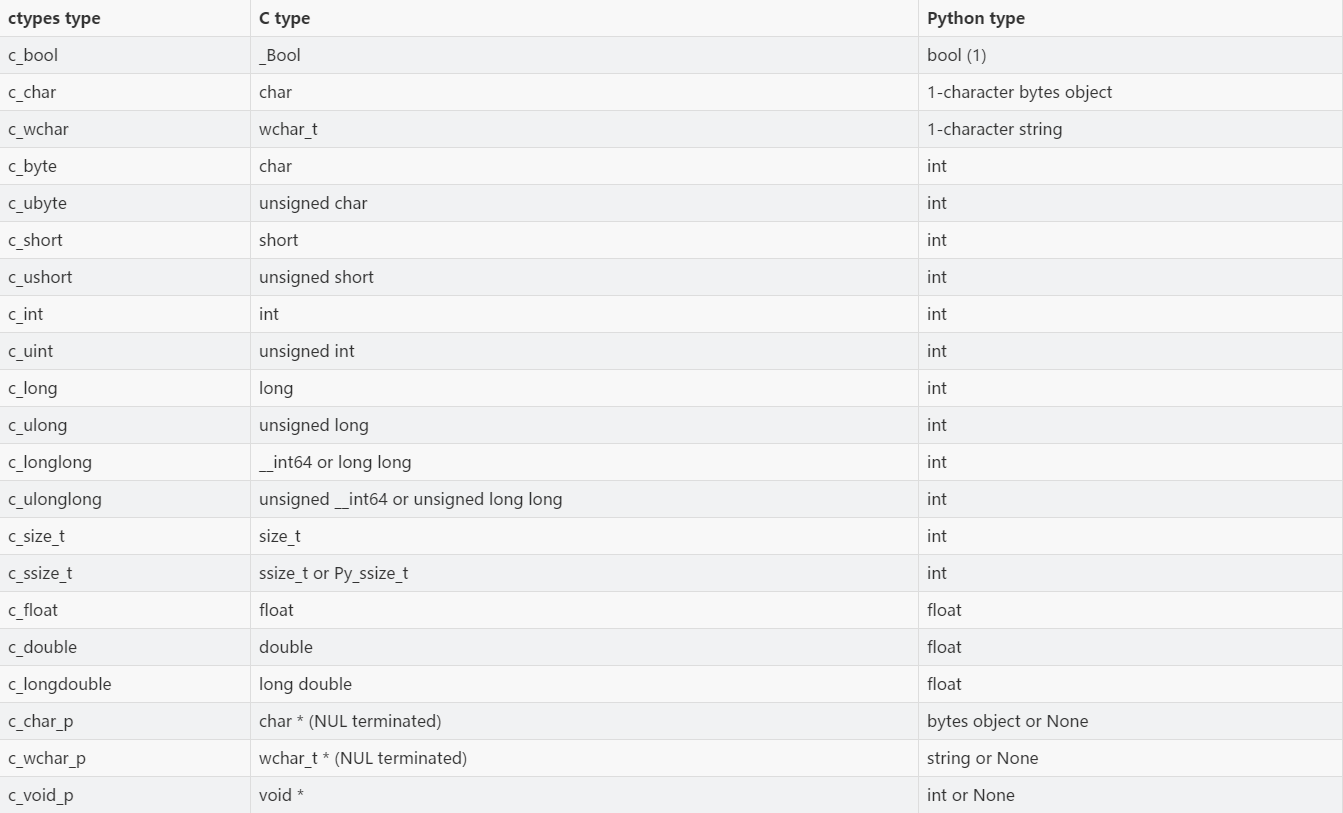Click the c_ulong type name
Screen dimensions: 1343x813
point(37,425)
